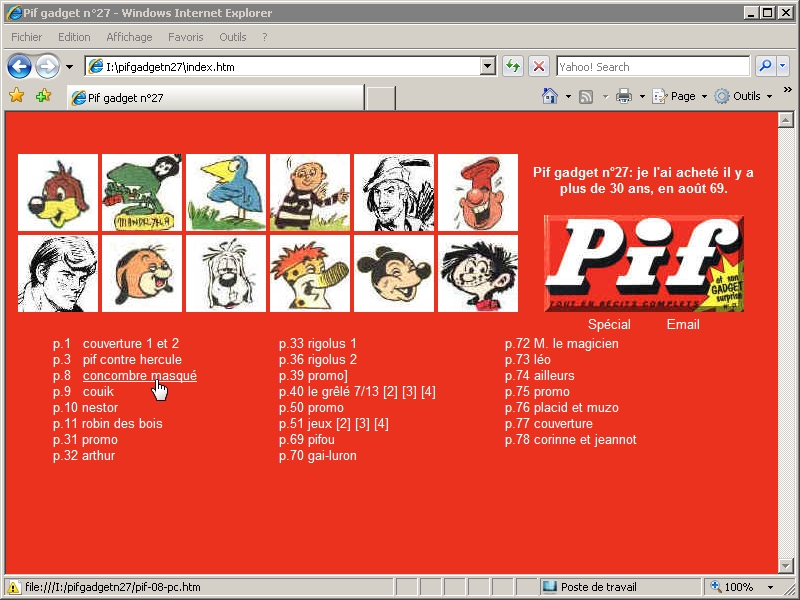Click the round-eared bear face thumbnail
The width and height of the screenshot is (800, 600).
394,273
